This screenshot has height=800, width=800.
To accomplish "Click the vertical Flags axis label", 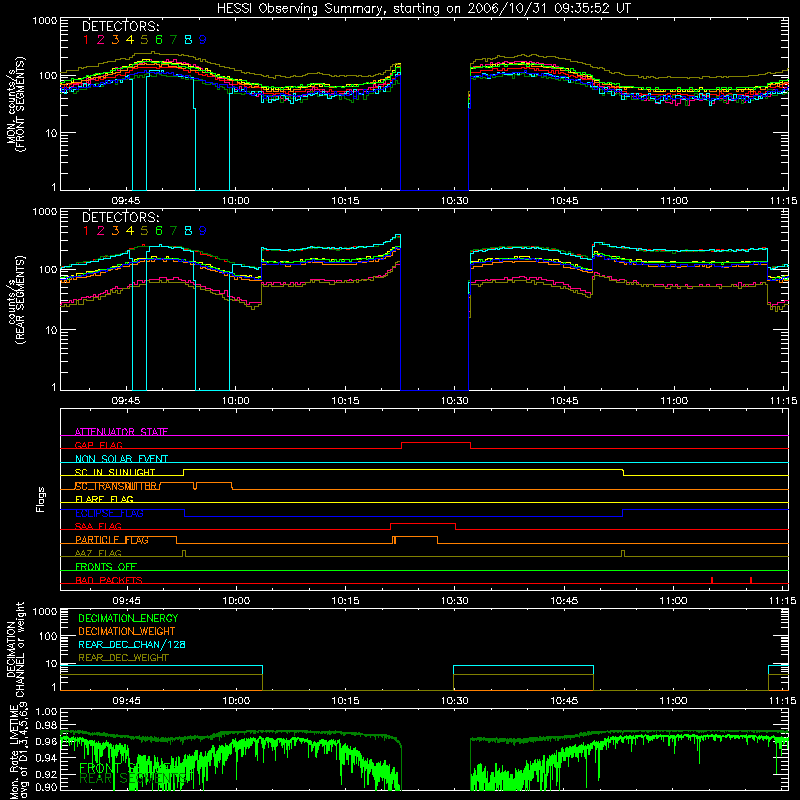I will click(x=41, y=499).
